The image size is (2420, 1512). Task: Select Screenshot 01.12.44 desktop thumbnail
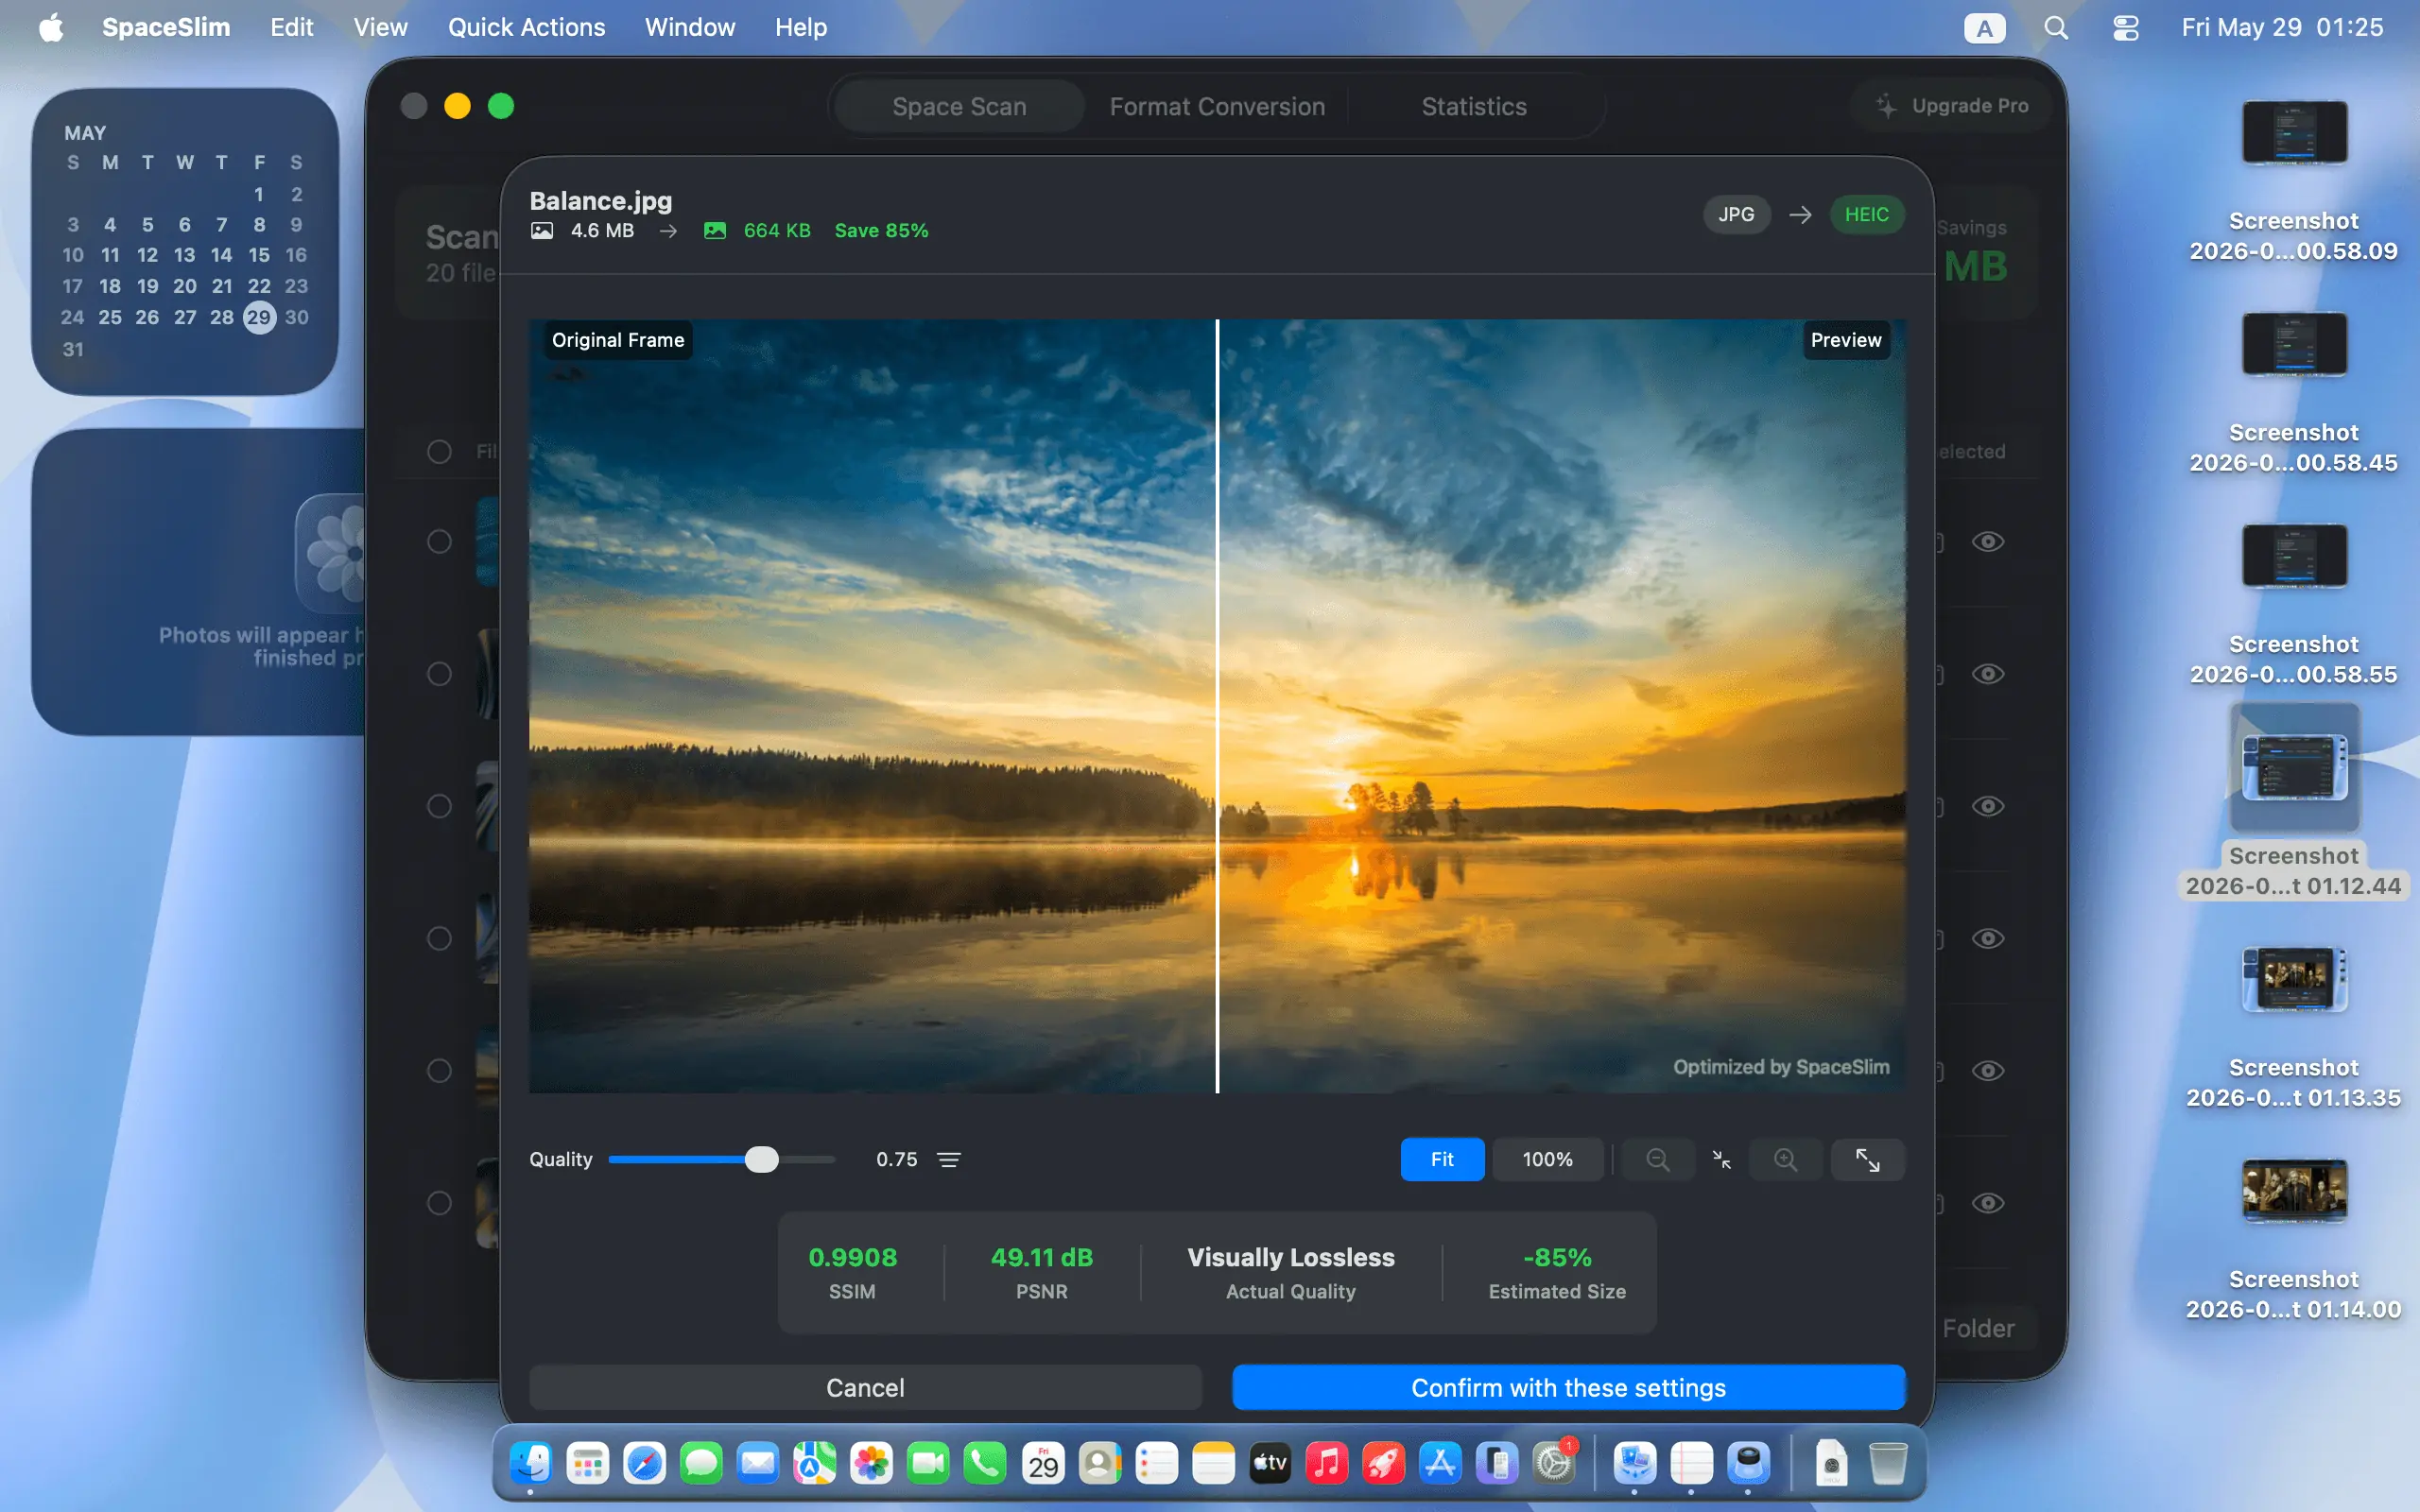click(2294, 767)
